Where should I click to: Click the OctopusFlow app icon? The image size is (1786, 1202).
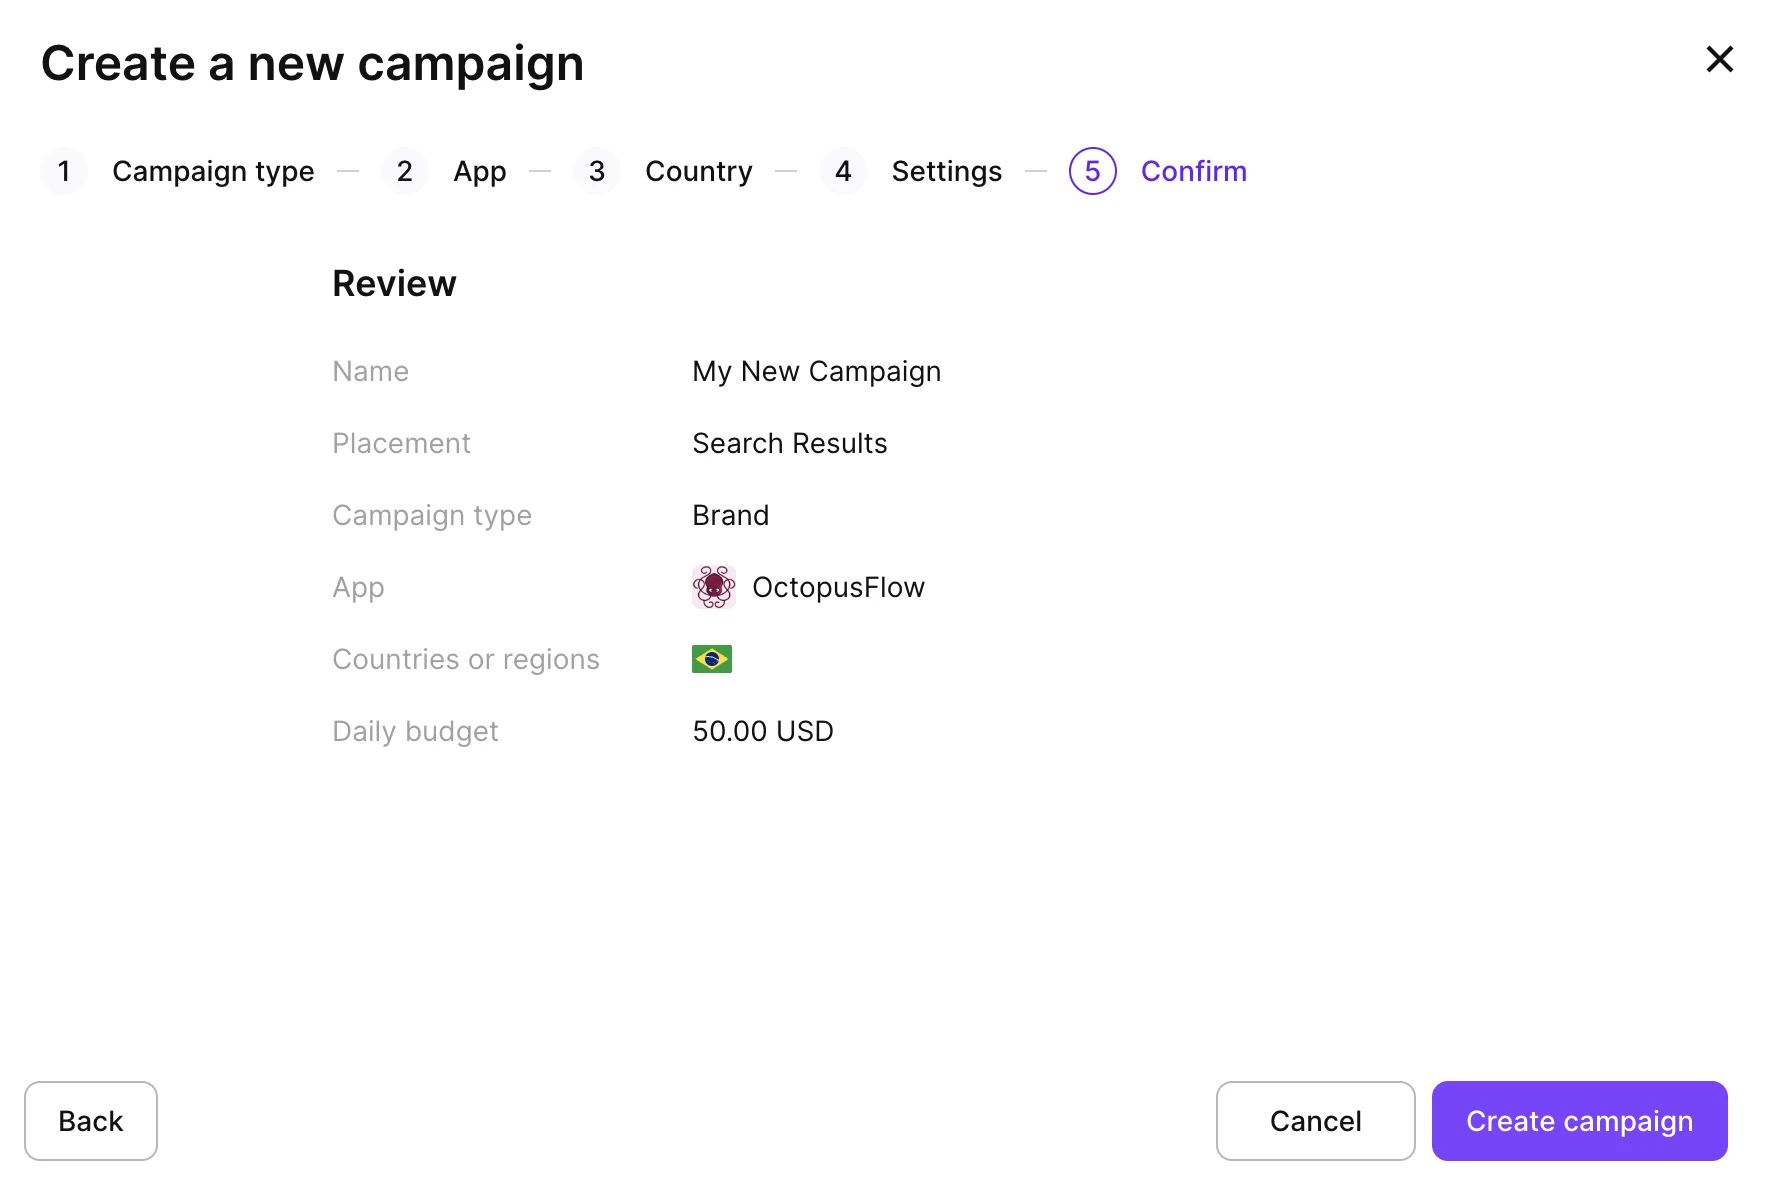pyautogui.click(x=714, y=587)
